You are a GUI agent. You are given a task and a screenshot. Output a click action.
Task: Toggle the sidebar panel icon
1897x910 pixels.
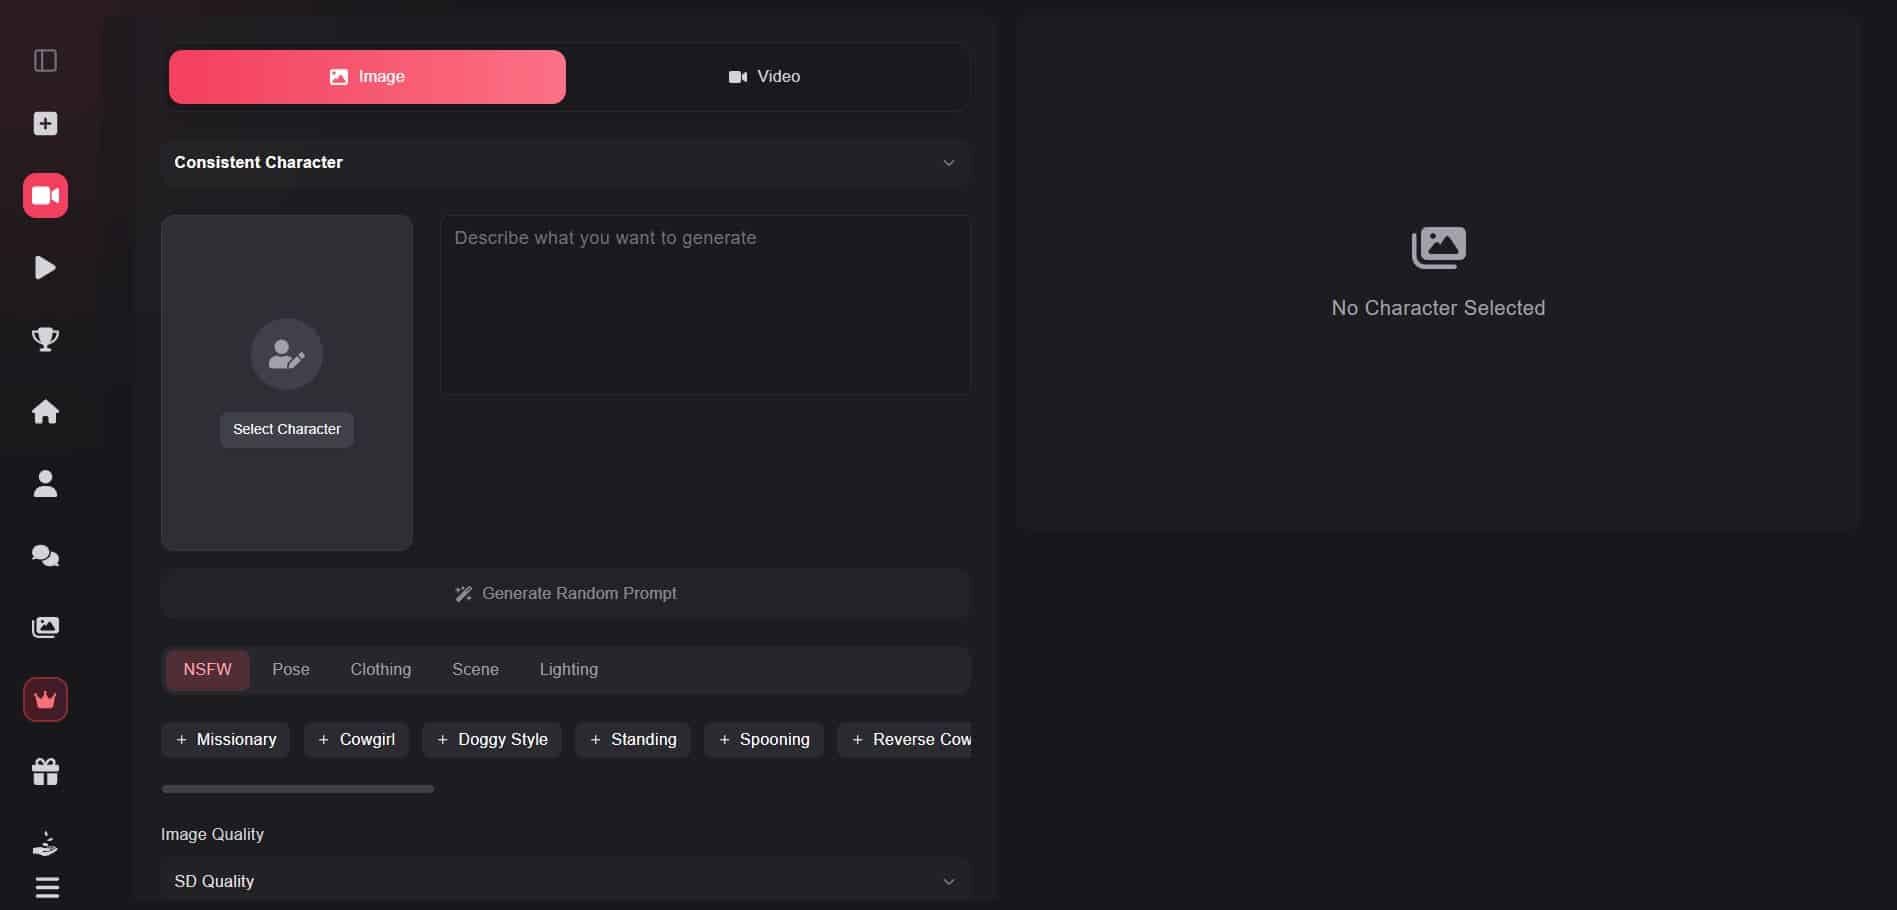click(x=45, y=61)
